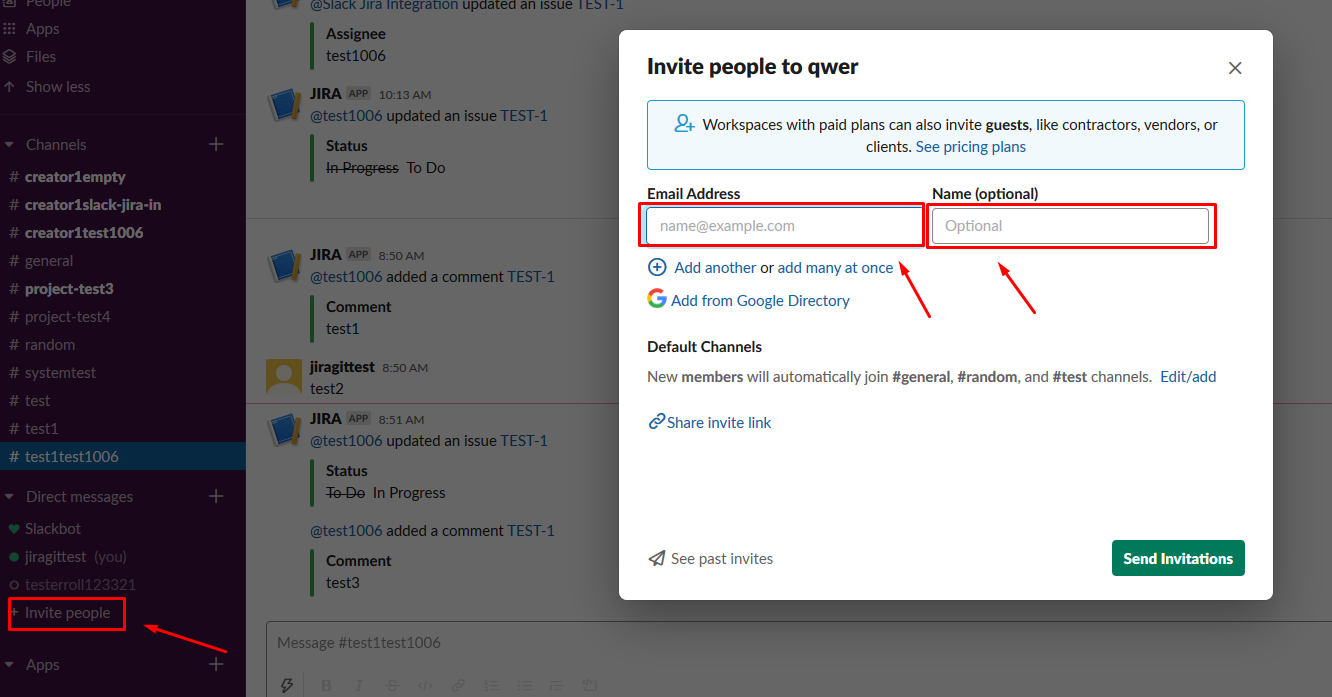The height and width of the screenshot is (697, 1332).
Task: Start a bulleted list in the composer
Action: 524,686
